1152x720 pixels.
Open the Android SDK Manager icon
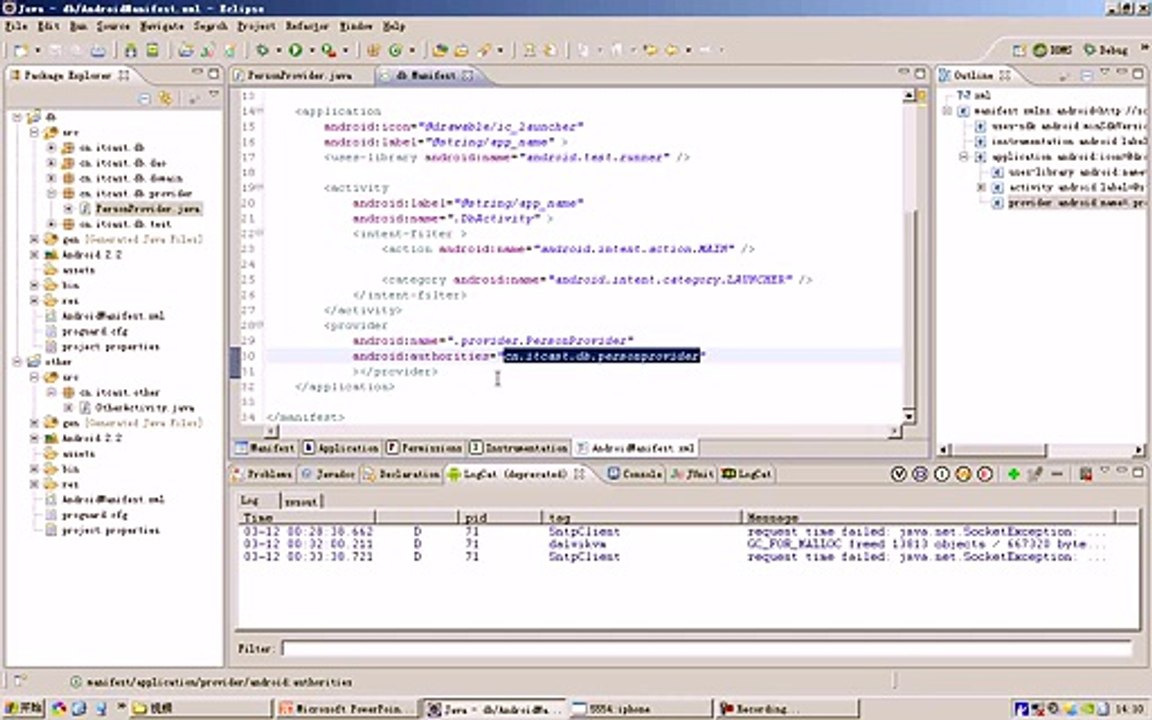(131, 50)
